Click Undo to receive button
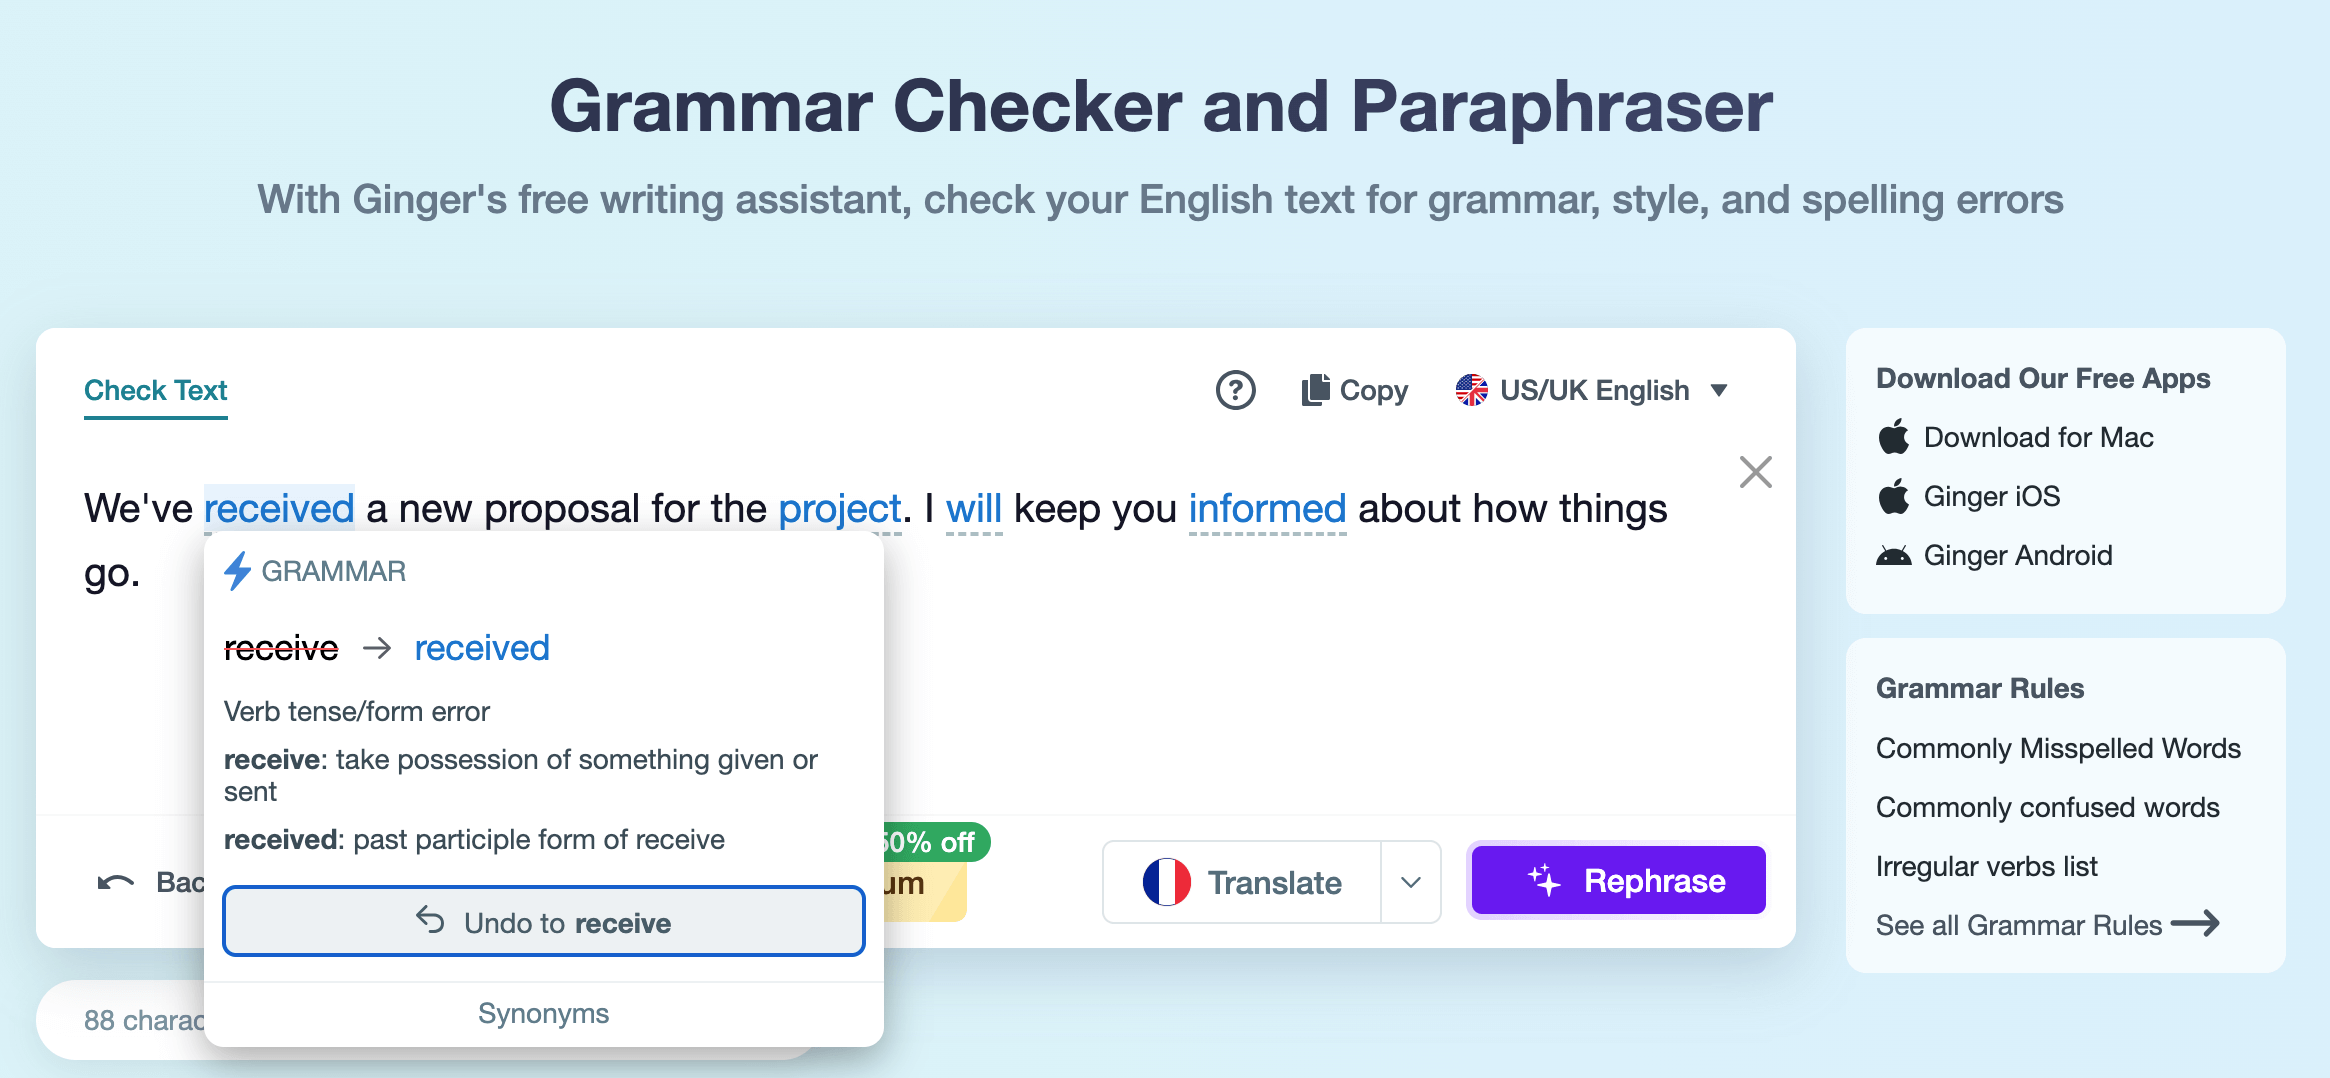Image resolution: width=2330 pixels, height=1078 pixels. [x=543, y=921]
